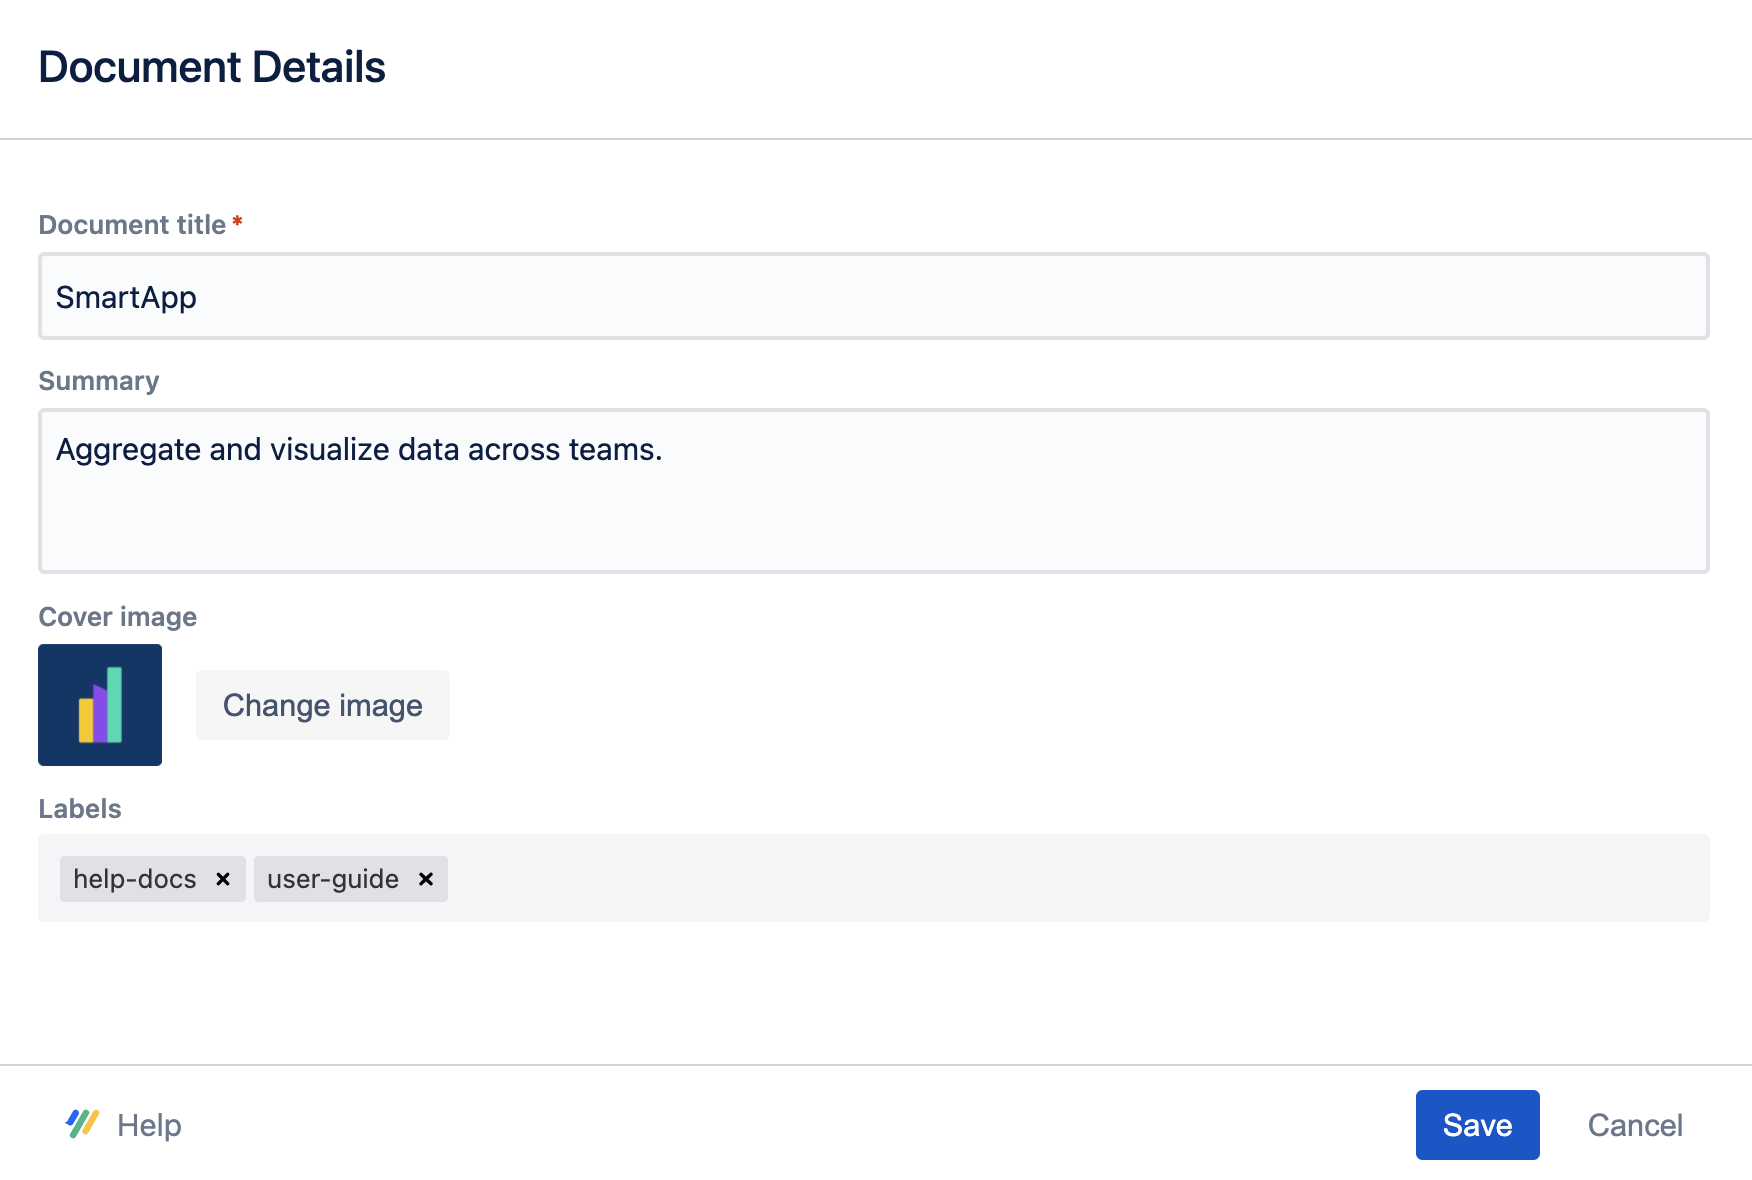Click the Summary field label
The image size is (1752, 1180).
(99, 381)
